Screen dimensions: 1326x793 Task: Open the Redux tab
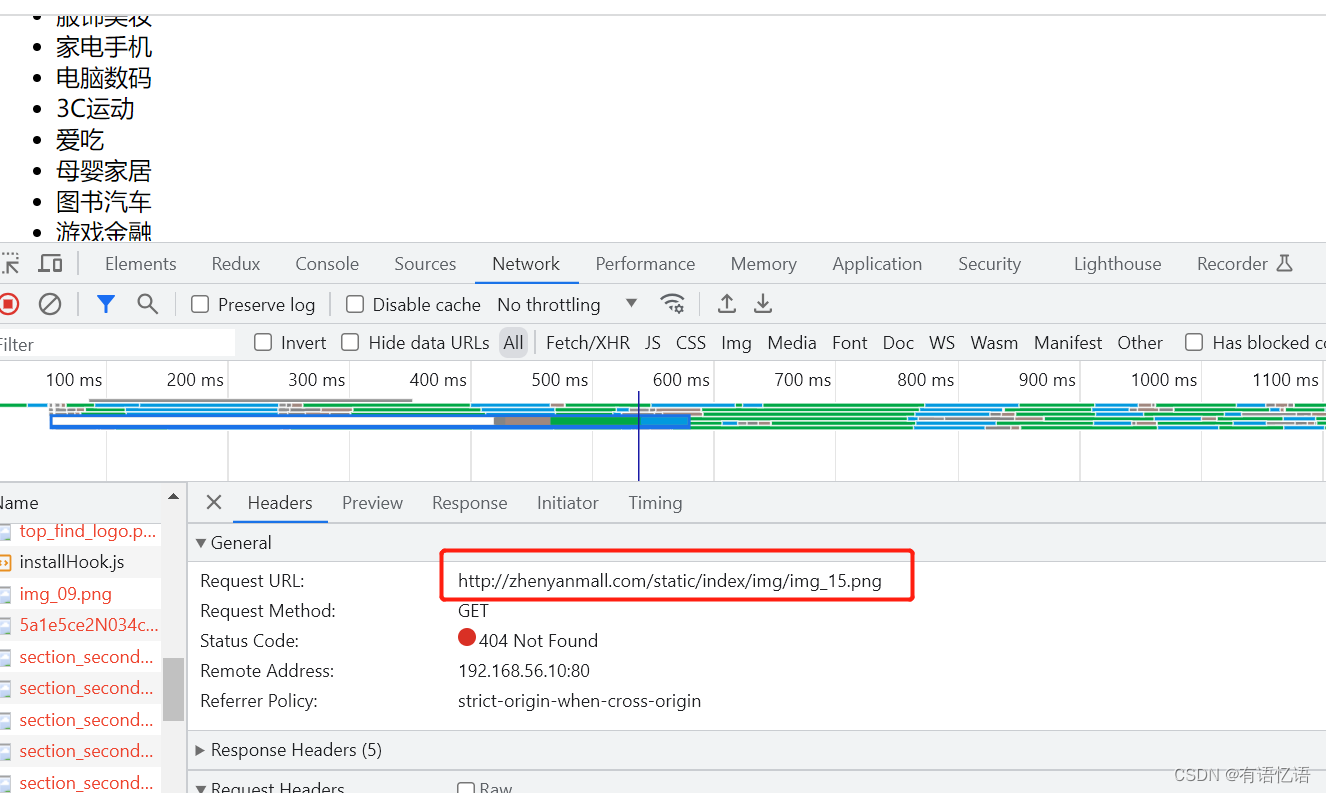pos(236,264)
